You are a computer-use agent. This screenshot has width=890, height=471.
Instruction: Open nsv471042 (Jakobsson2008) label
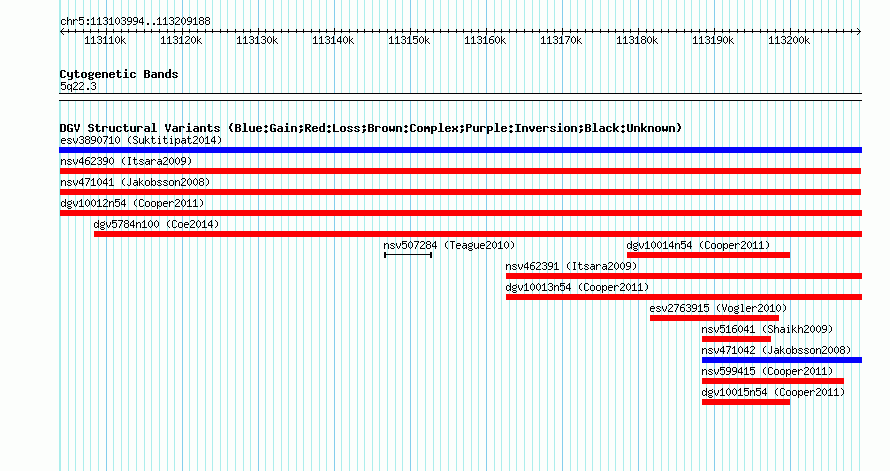tap(776, 350)
